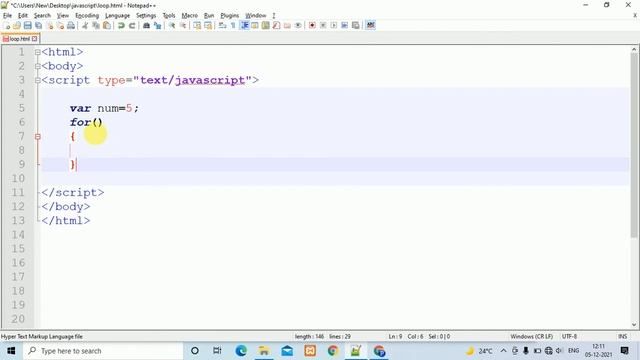
Task: Close the loop.html tab with its X
Action: [x=35, y=39]
